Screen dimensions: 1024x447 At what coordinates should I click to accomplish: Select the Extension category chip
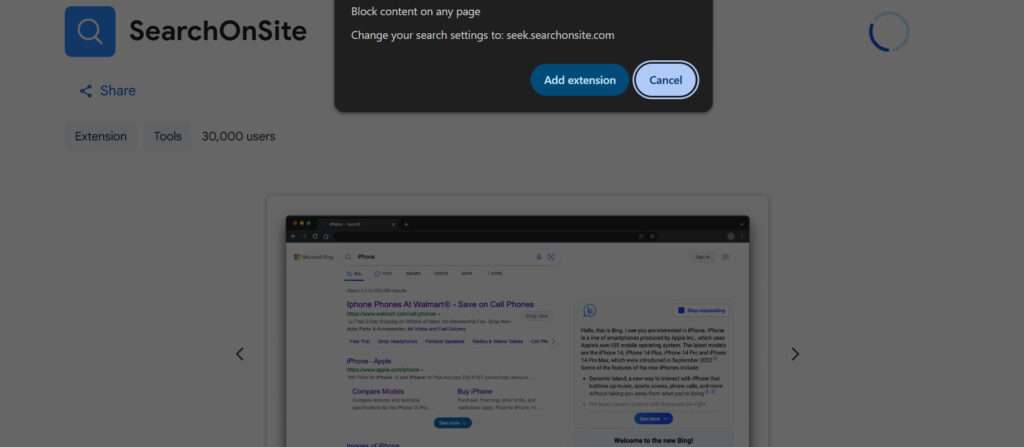(101, 137)
